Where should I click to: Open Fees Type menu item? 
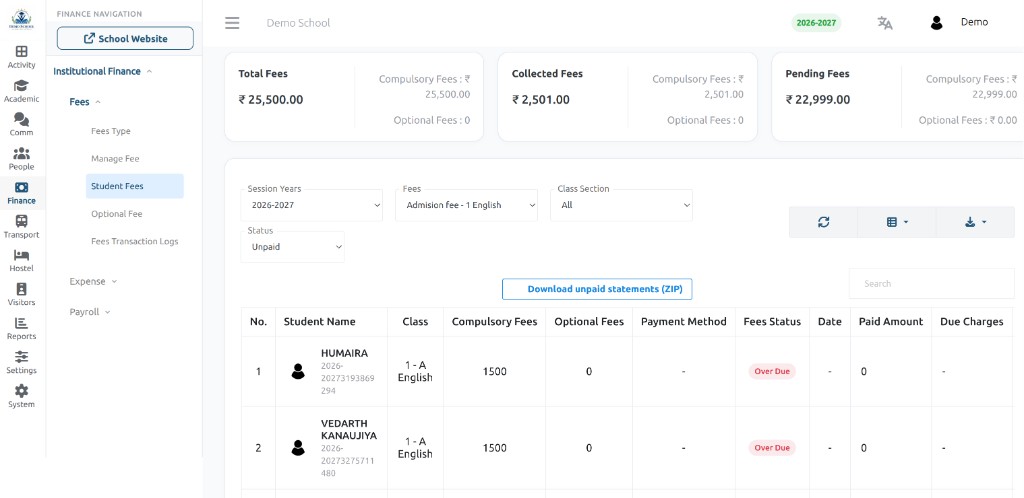111,131
